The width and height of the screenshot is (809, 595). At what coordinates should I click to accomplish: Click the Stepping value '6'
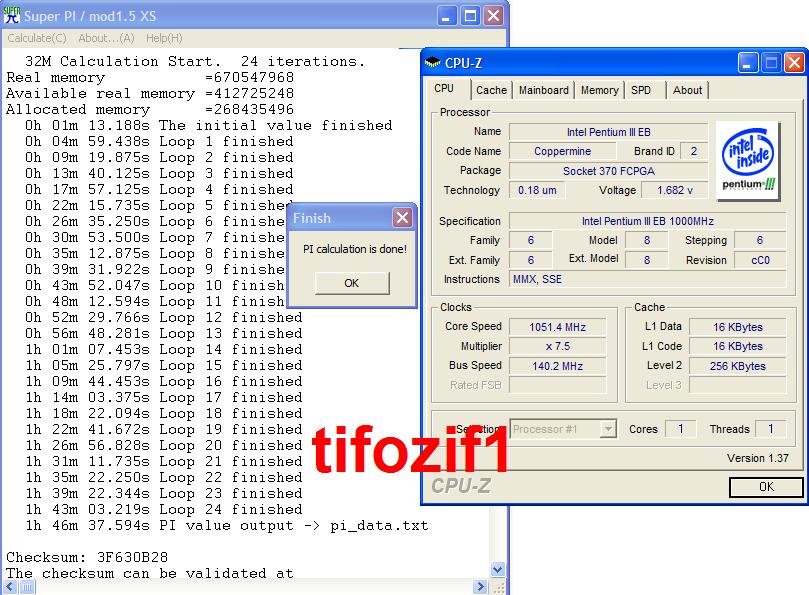click(760, 240)
